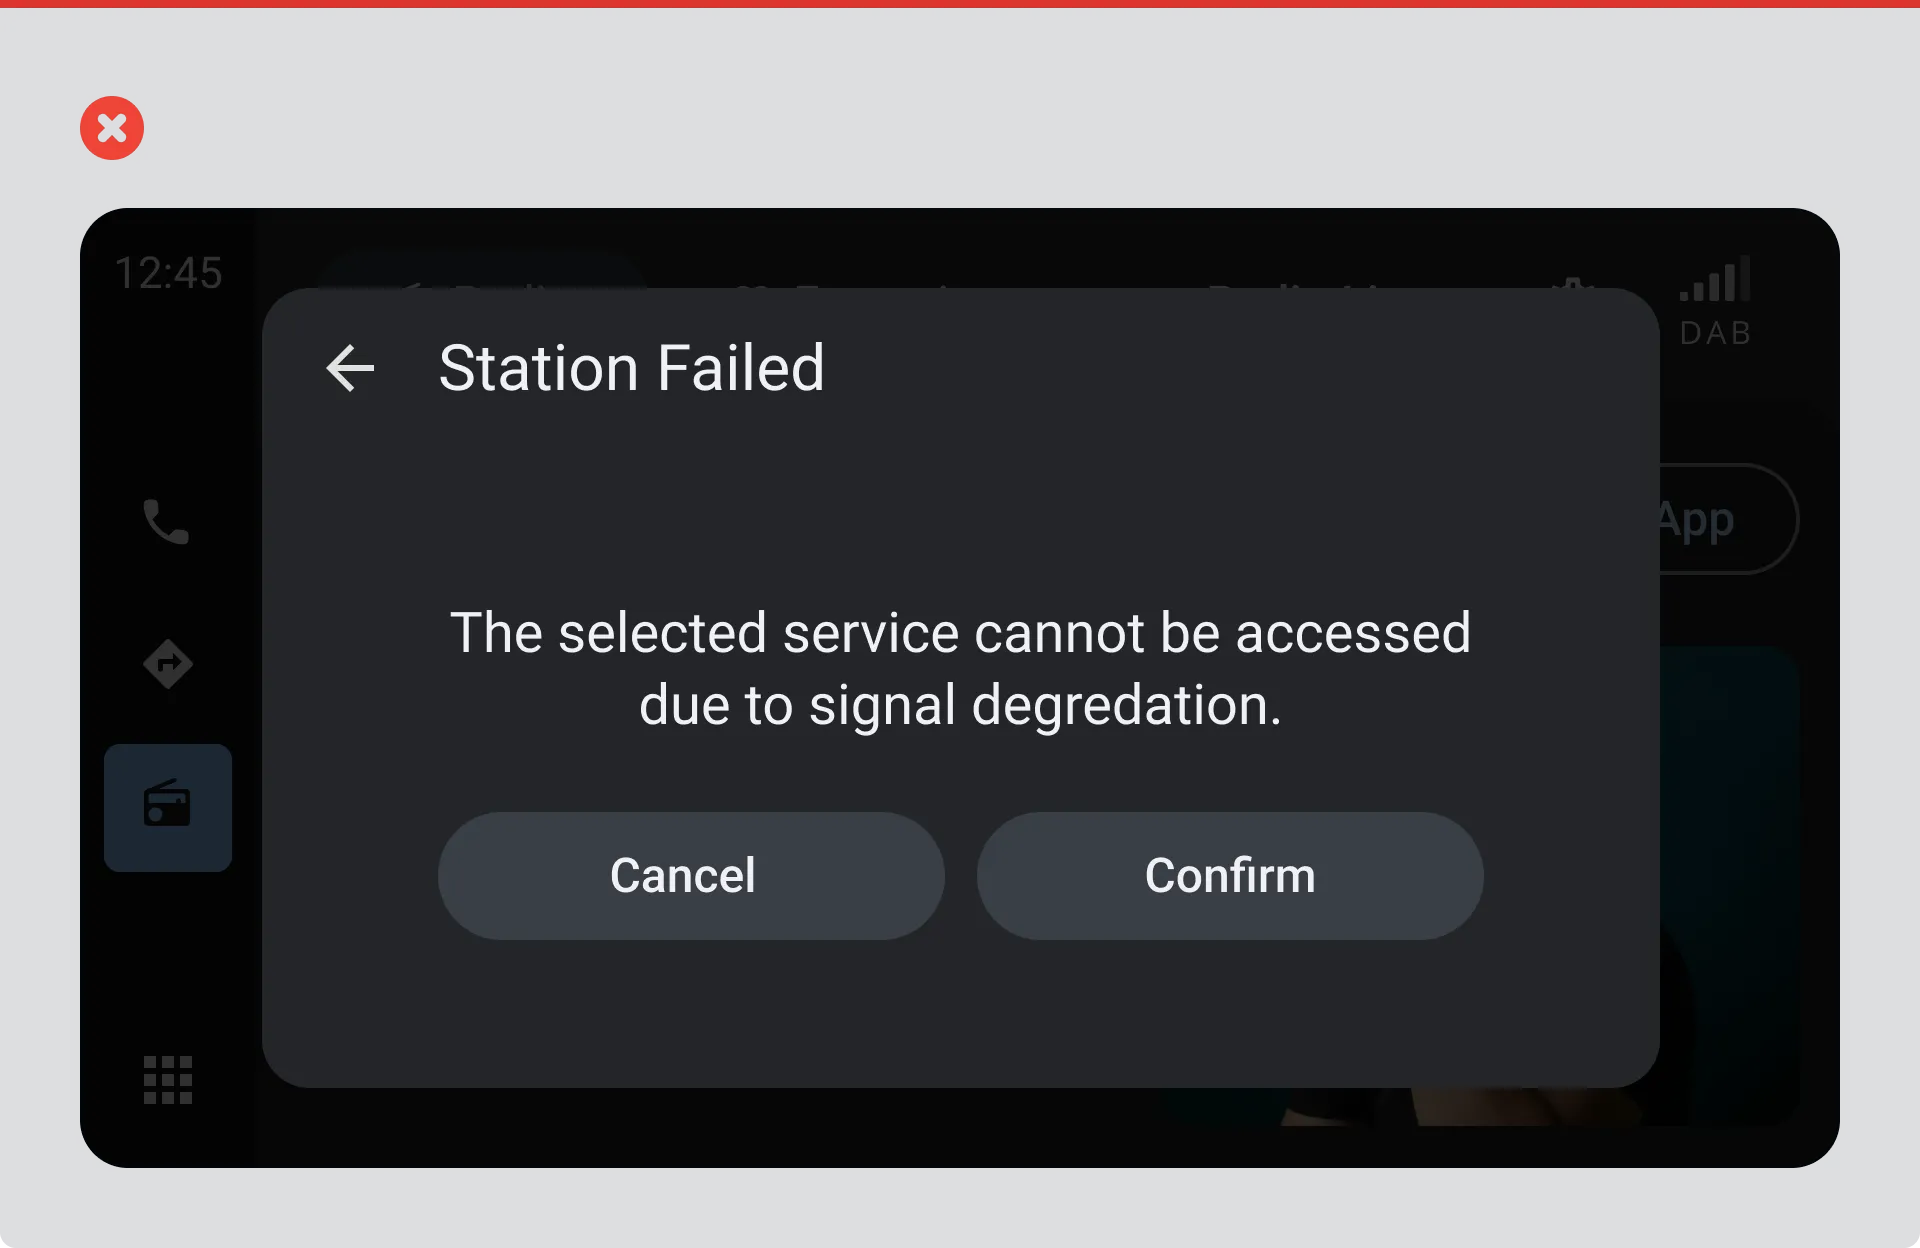Click the Station Failed dialog title
Screen dimensions: 1920x1248
pos(631,368)
